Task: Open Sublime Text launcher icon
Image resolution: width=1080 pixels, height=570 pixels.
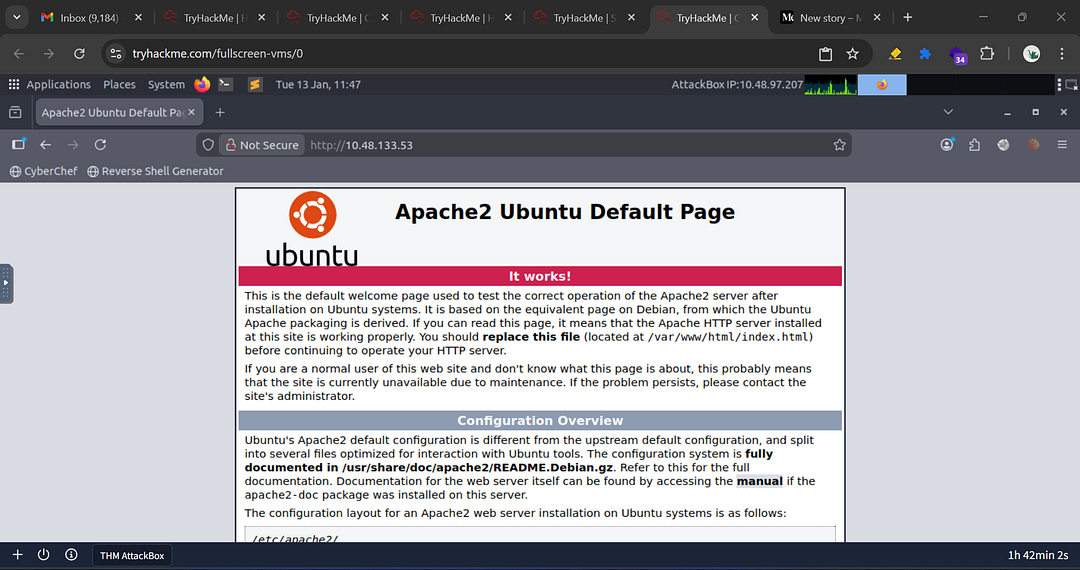Action: 254,85
